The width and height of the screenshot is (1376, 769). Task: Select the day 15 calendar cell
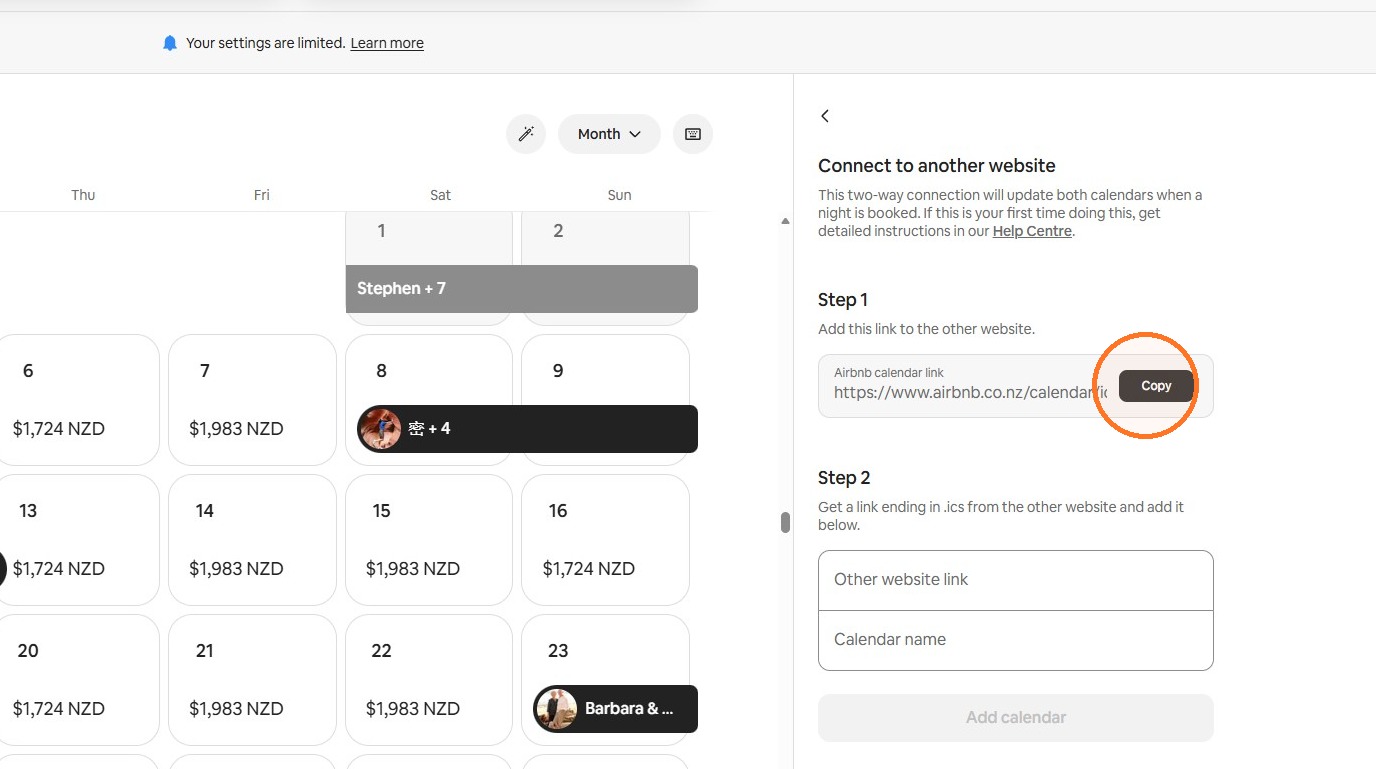(429, 540)
